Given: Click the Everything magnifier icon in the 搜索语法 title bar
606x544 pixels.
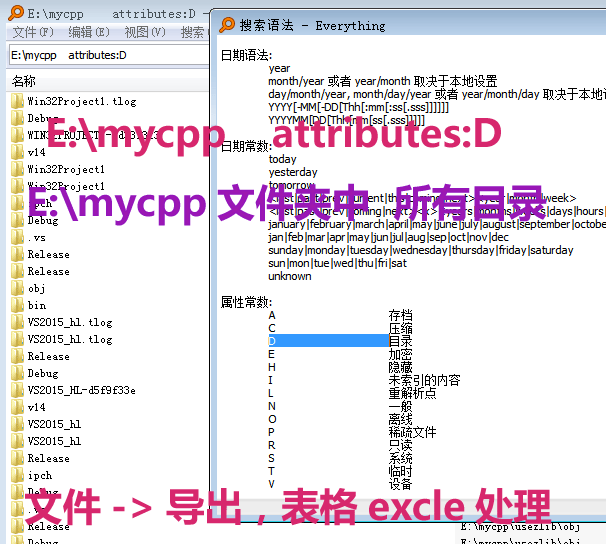Looking at the screenshot, I should tap(227, 25).
